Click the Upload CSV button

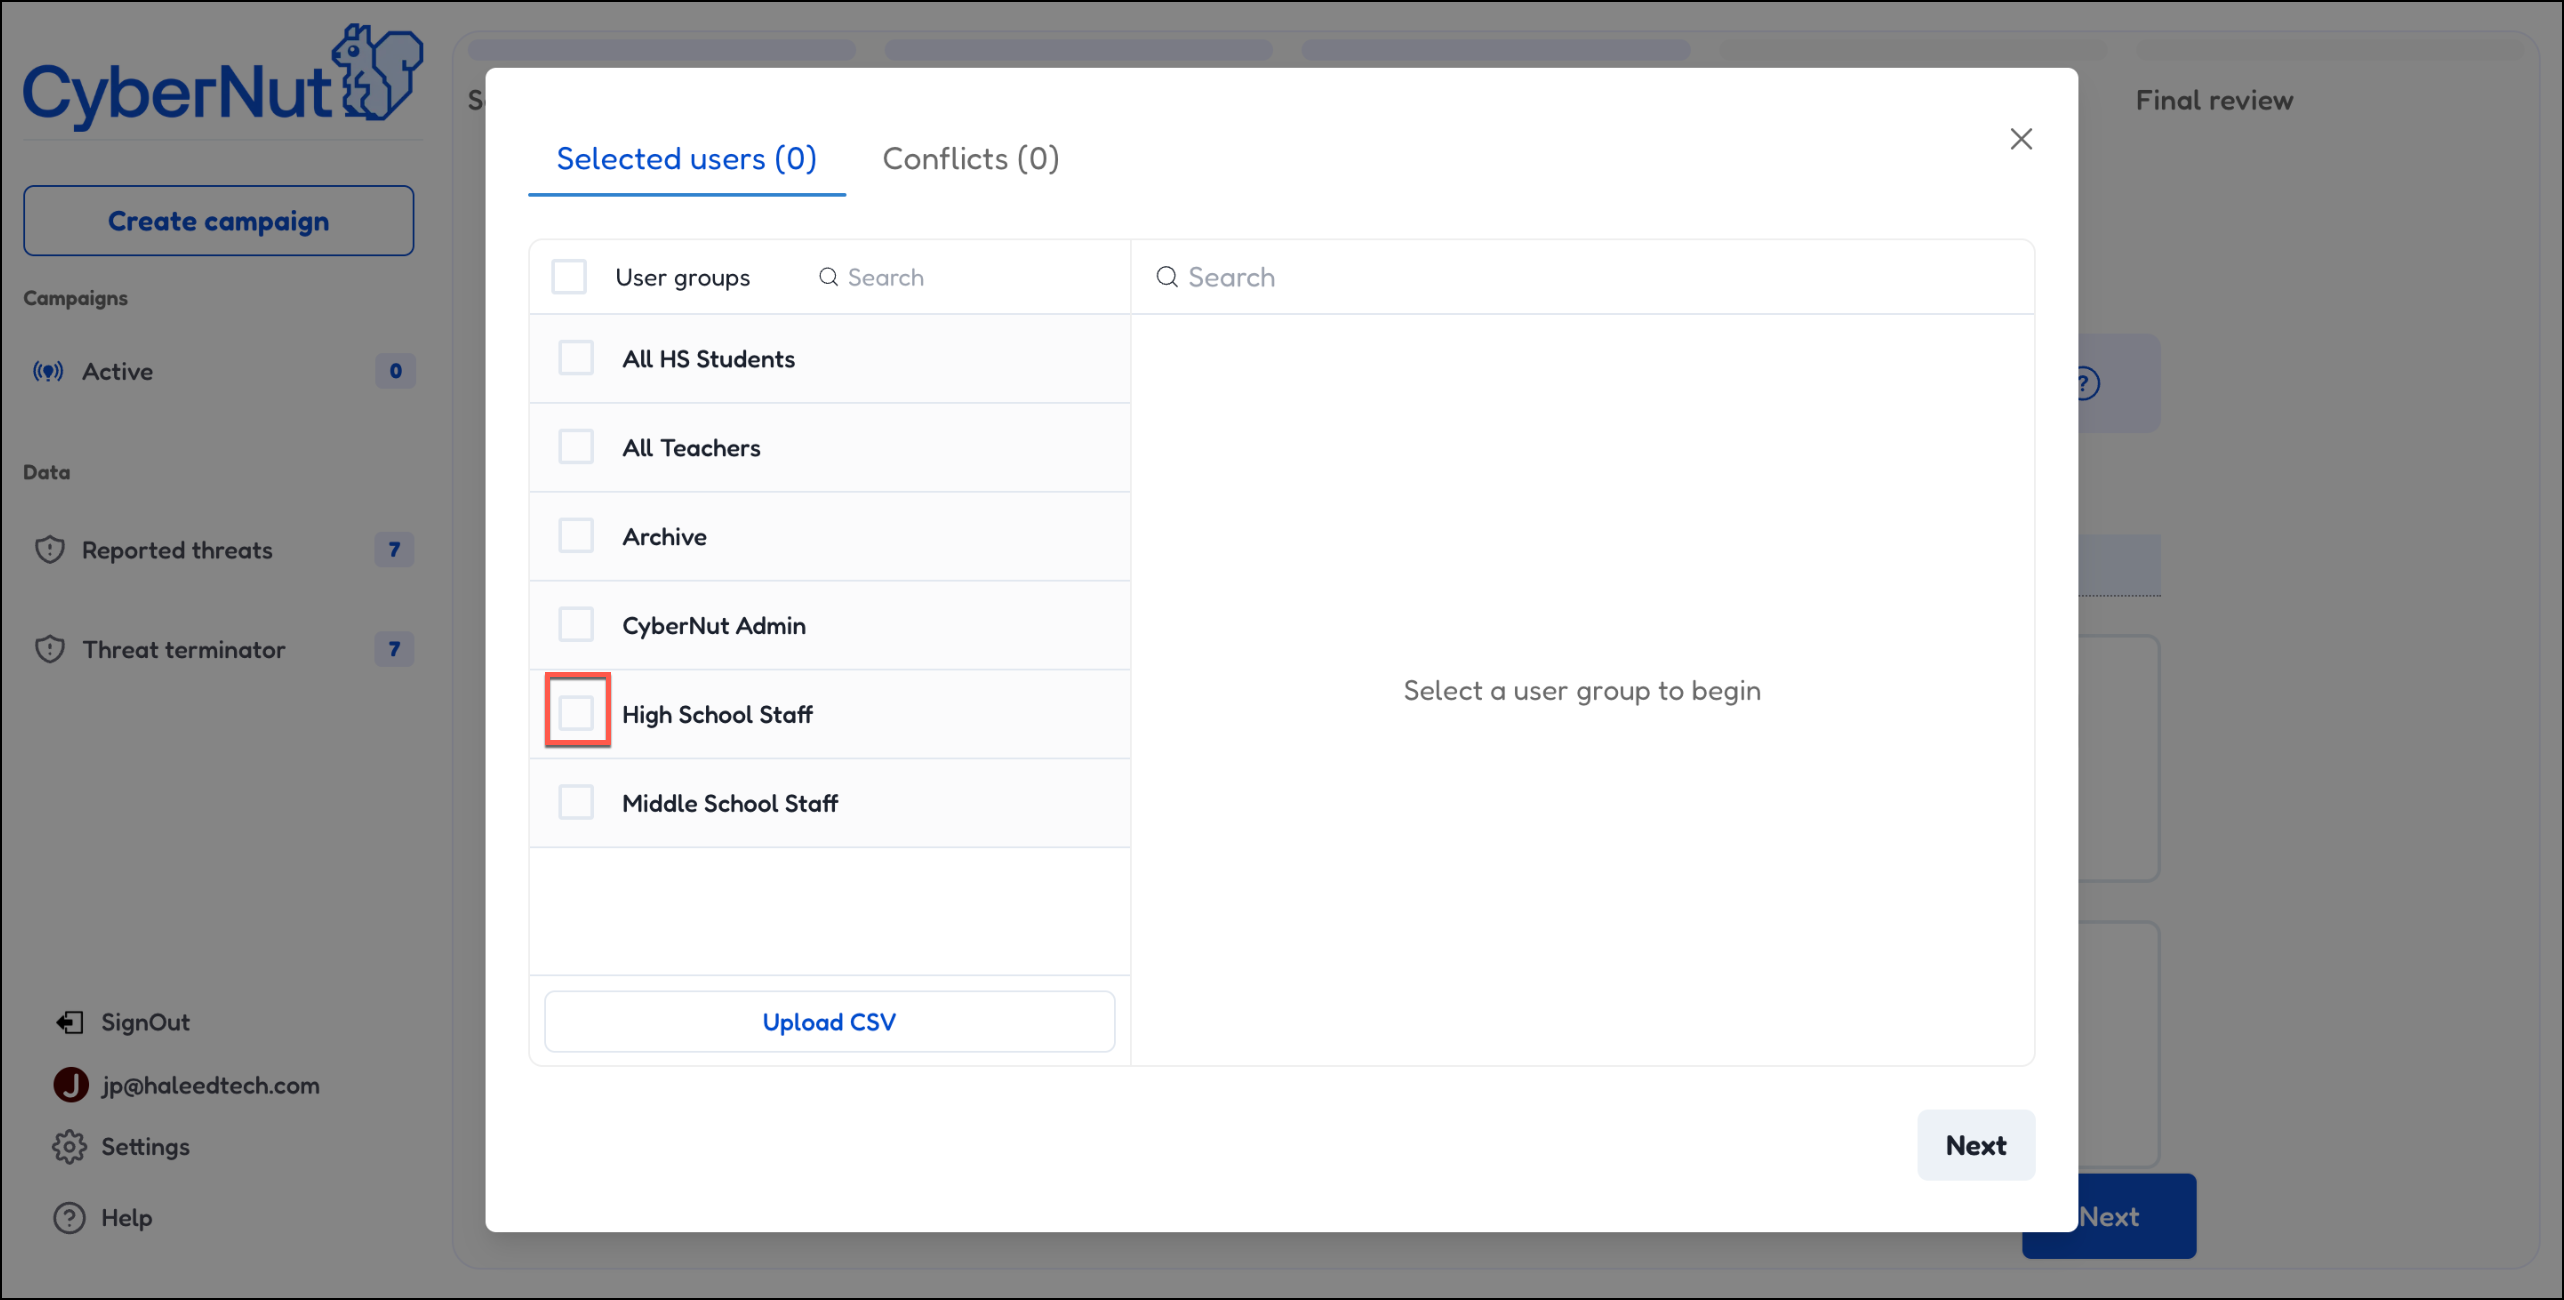coord(829,1022)
